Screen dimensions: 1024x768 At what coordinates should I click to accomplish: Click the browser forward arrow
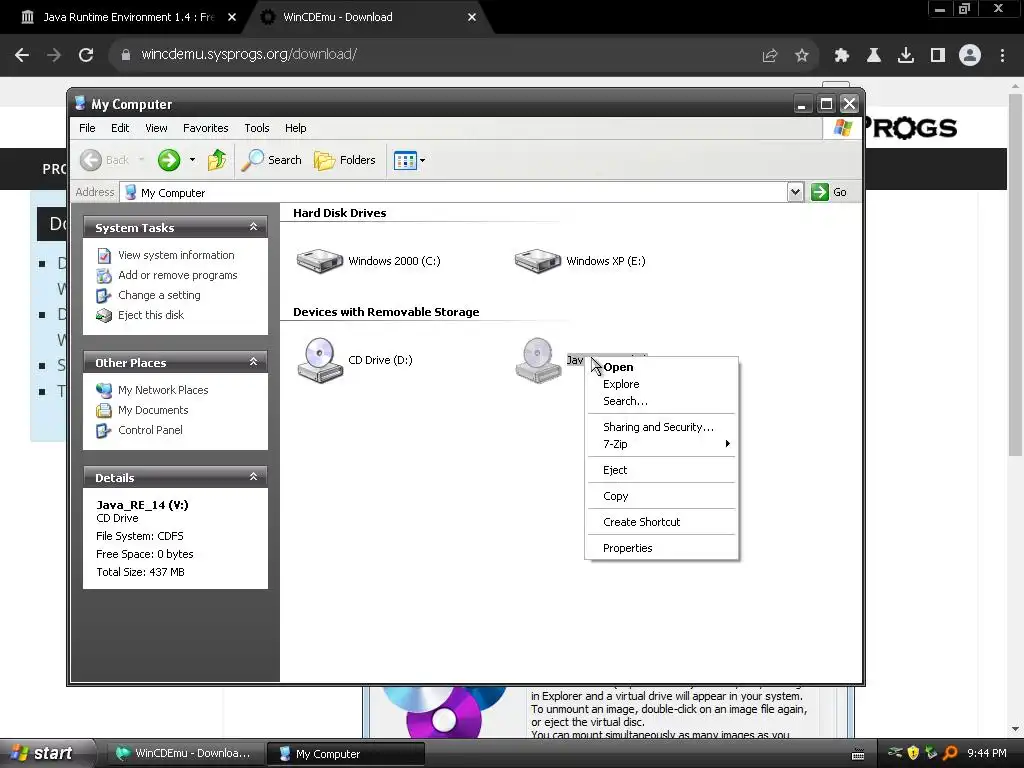point(54,55)
